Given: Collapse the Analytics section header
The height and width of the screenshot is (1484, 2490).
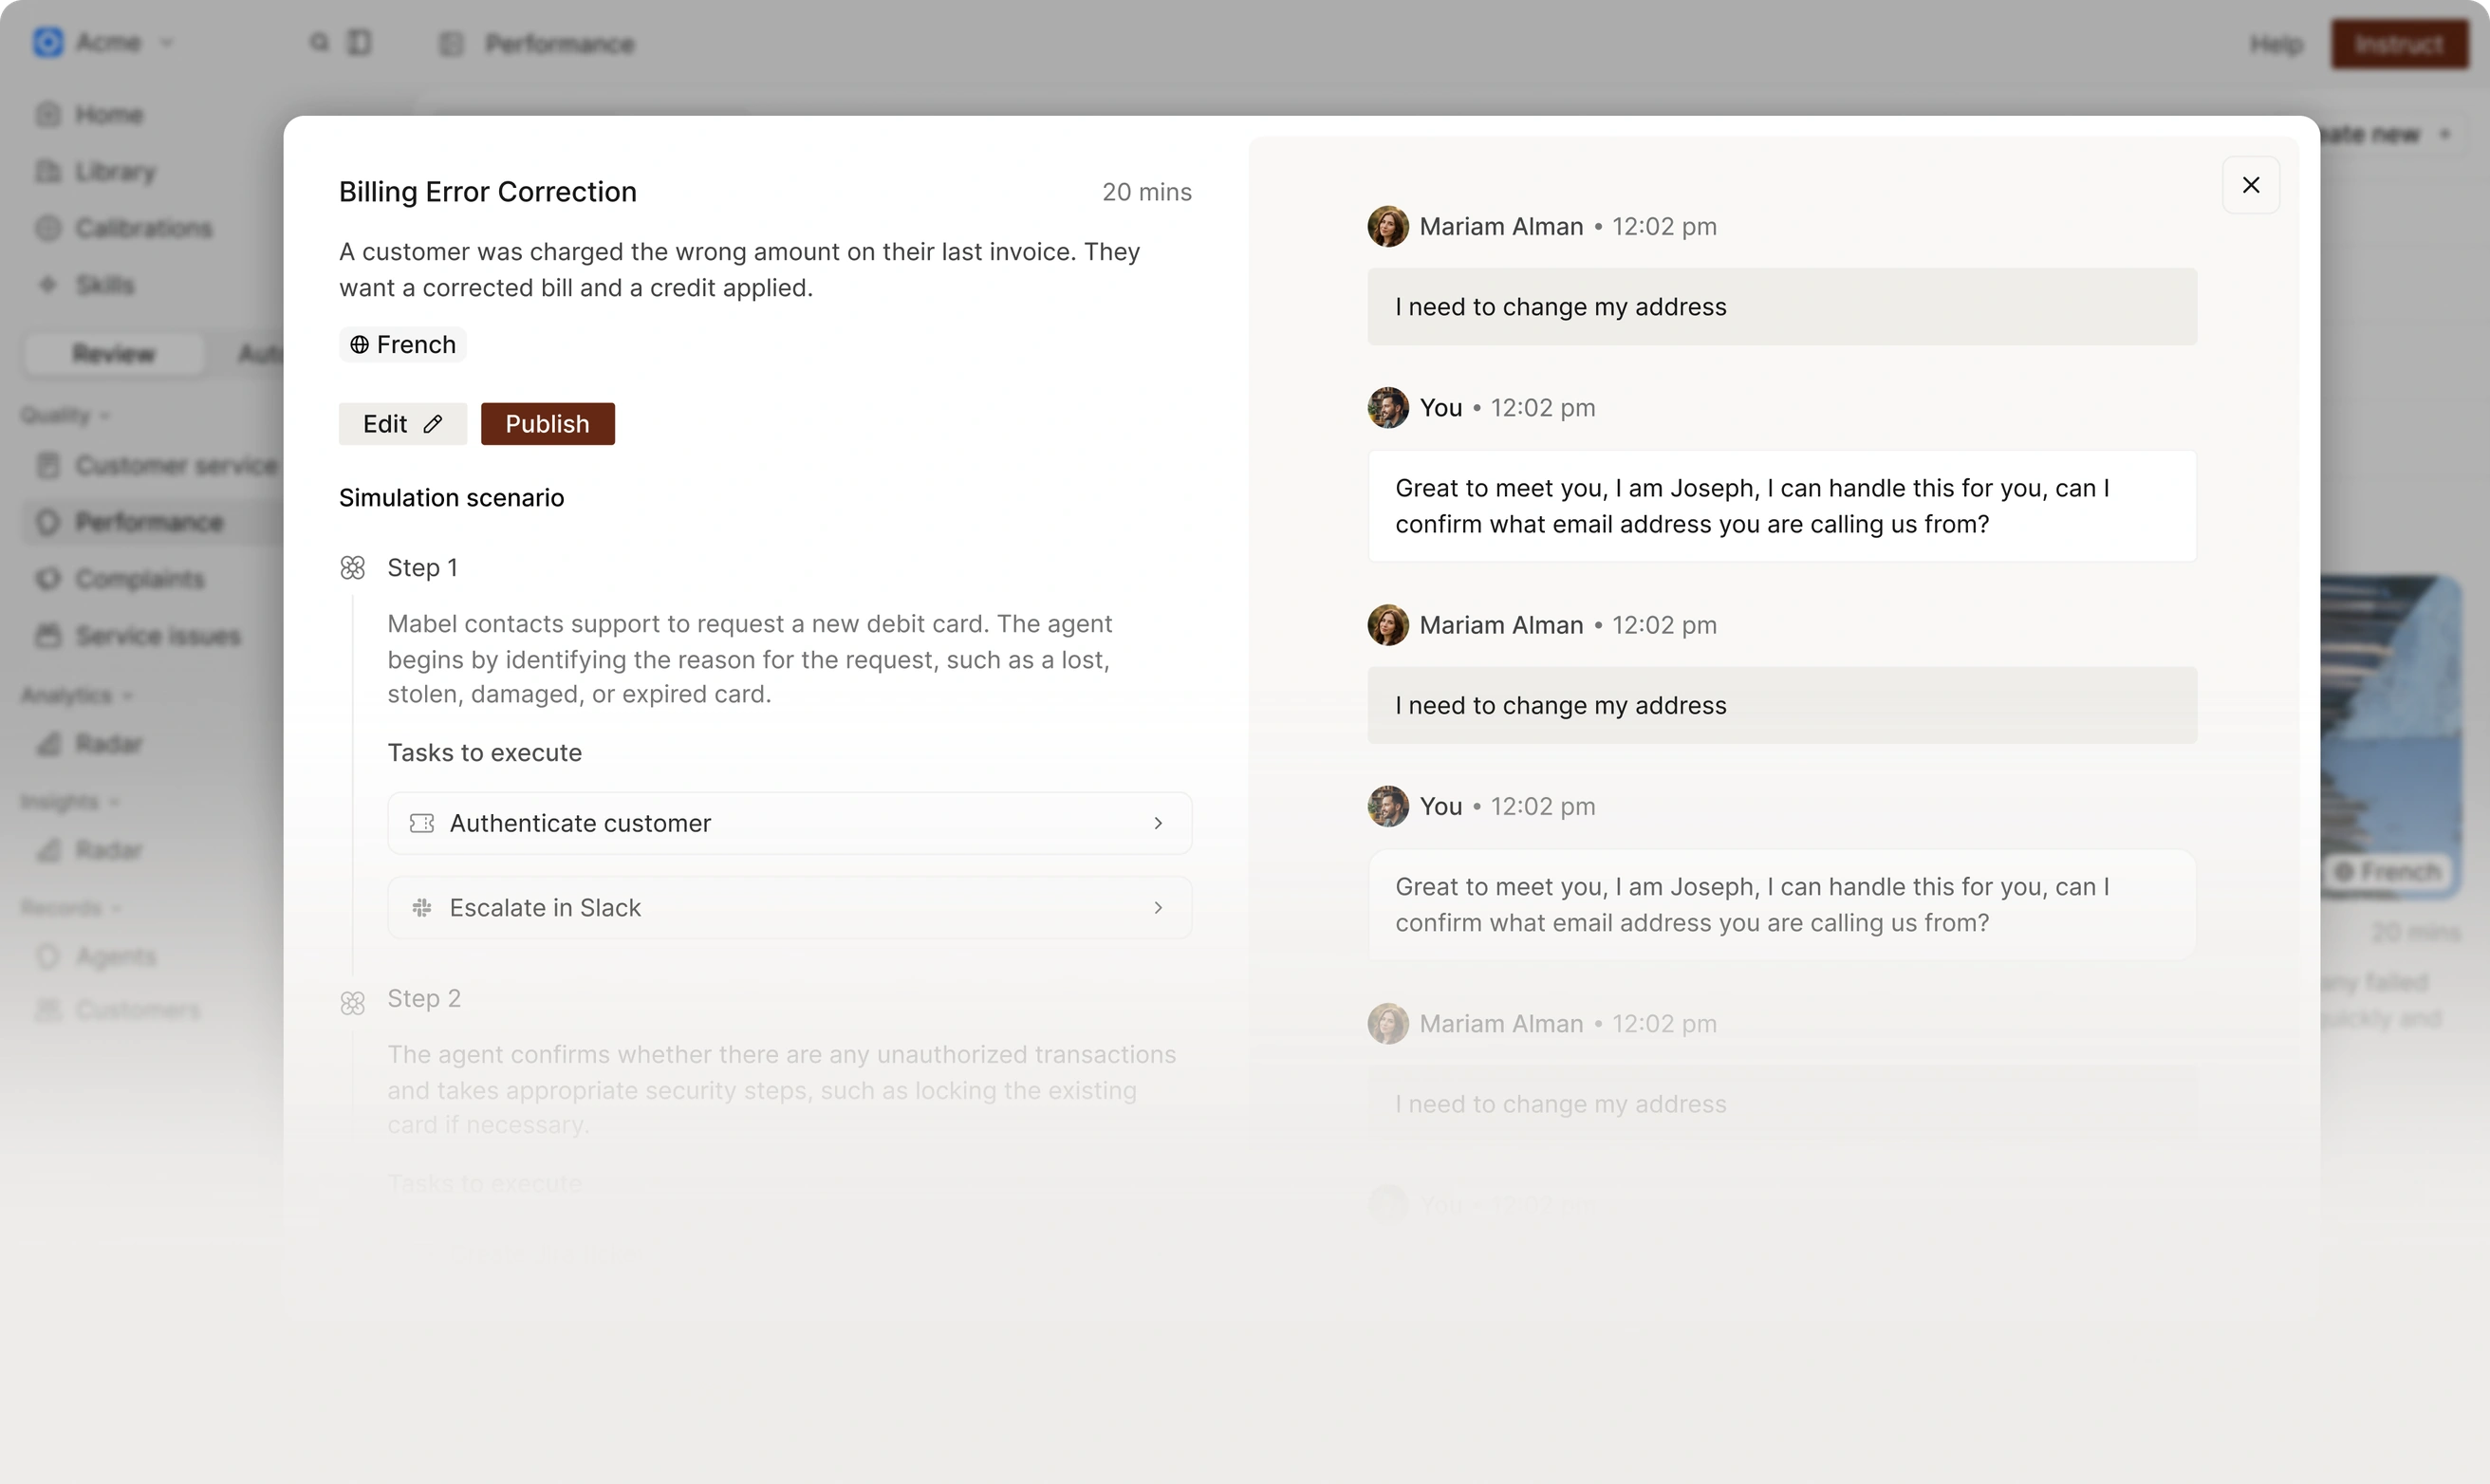Looking at the screenshot, I should tap(75, 695).
